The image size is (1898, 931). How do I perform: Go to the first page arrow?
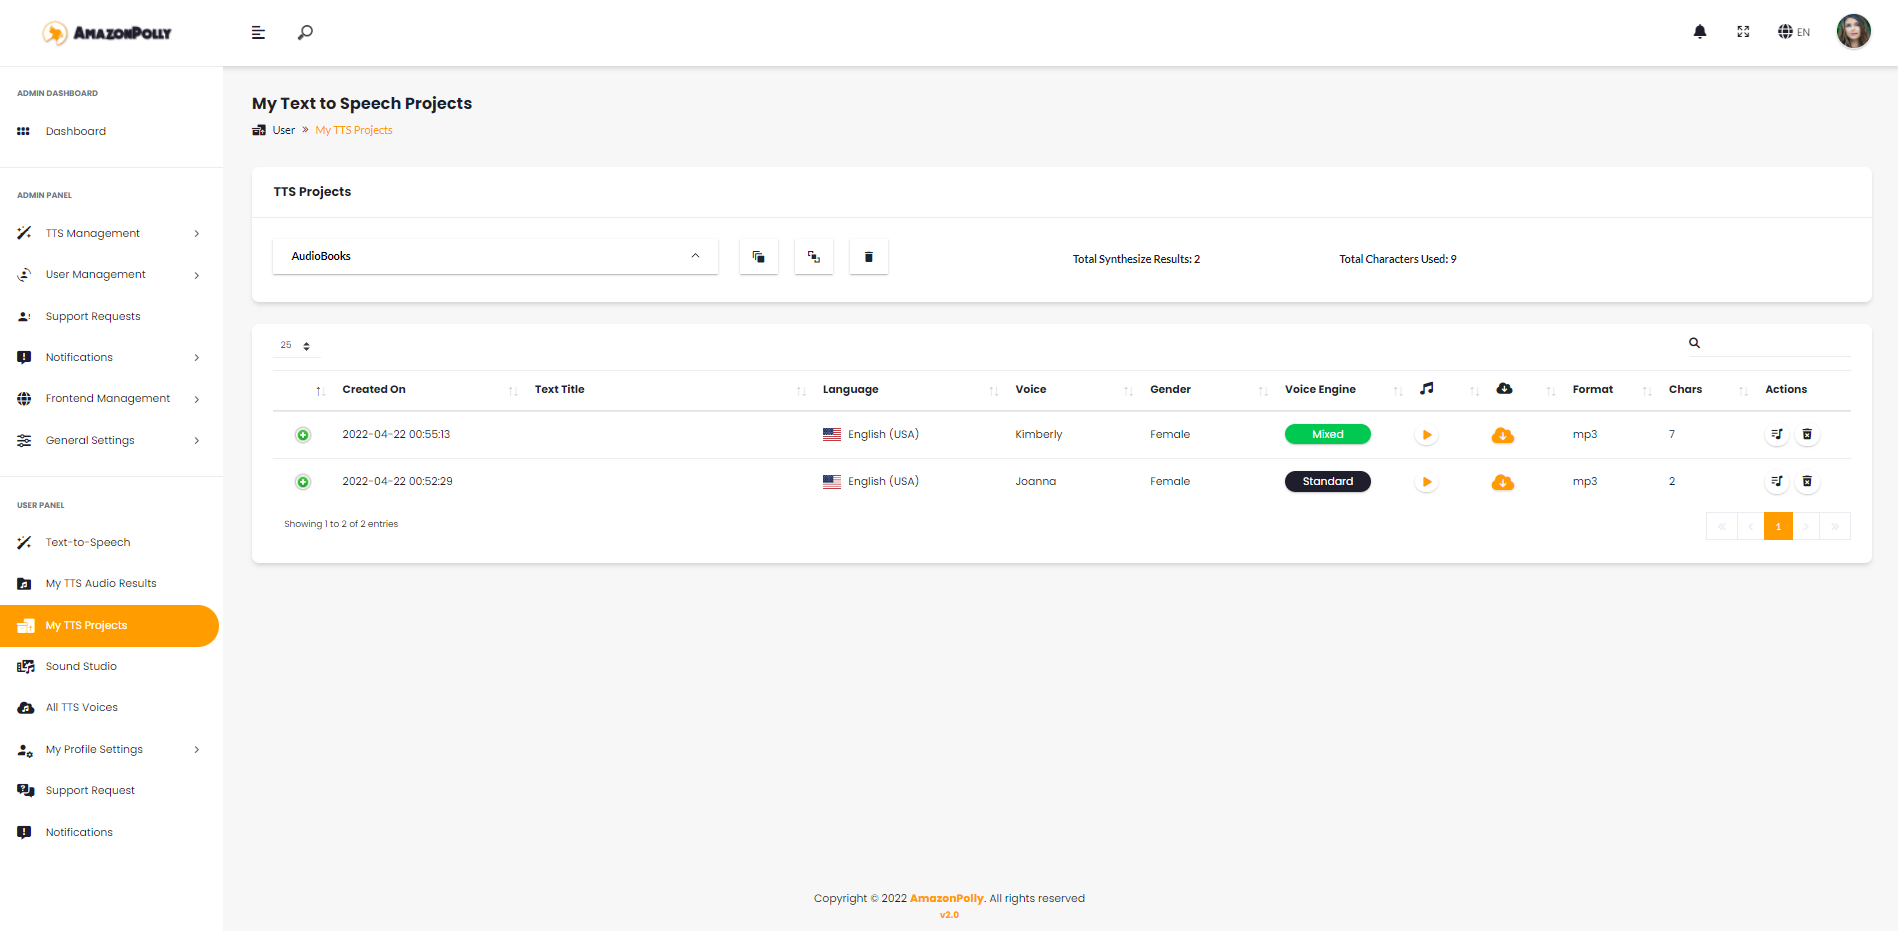tap(1721, 526)
